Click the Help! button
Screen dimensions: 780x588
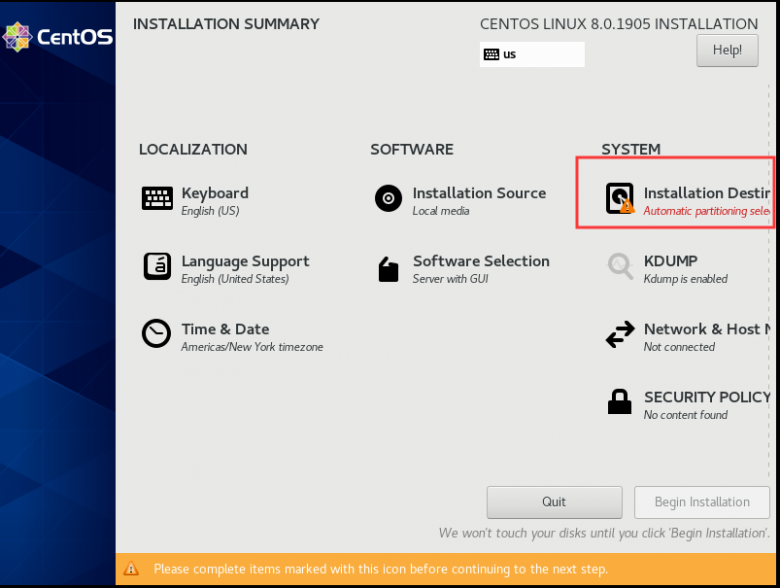coord(727,50)
